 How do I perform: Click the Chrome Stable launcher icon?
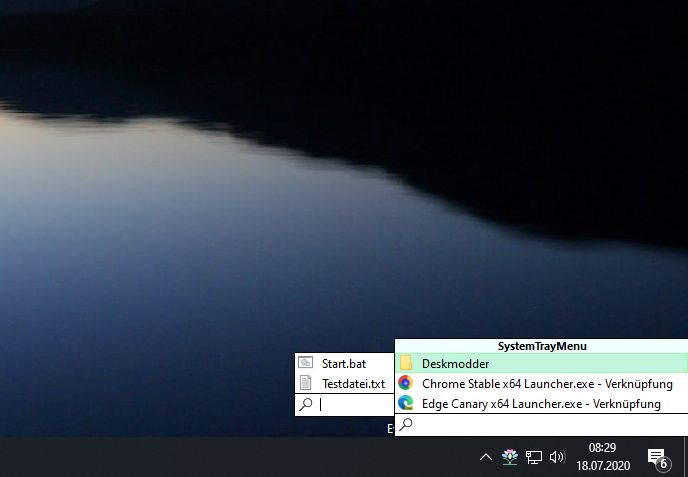click(406, 383)
